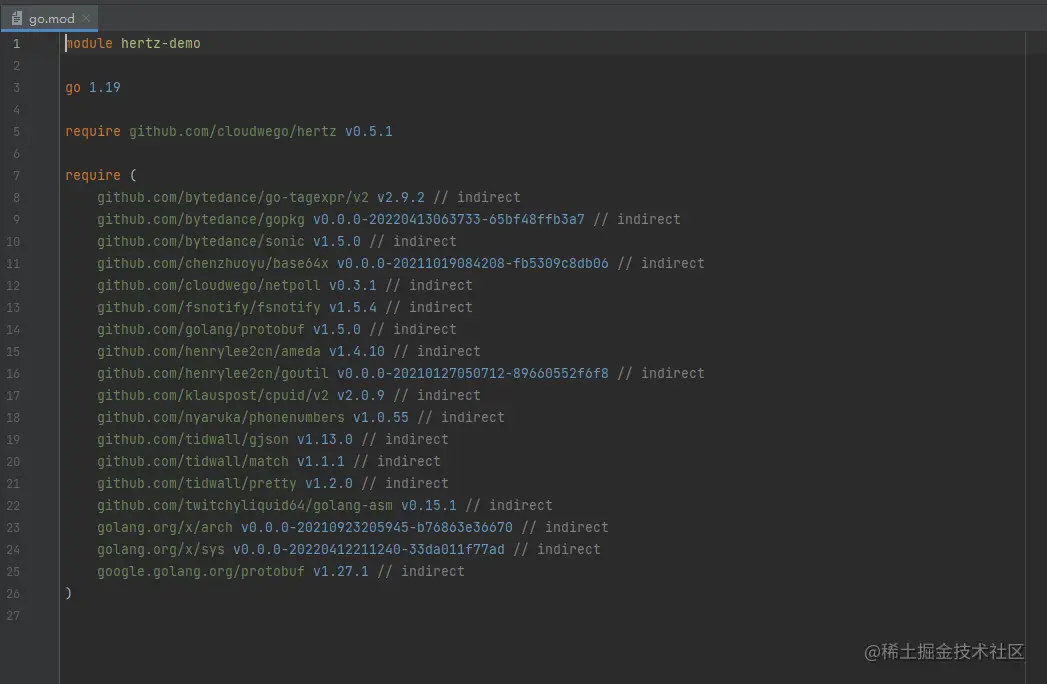Click line number 27 in the gutter
1047x684 pixels.
tap(13, 616)
